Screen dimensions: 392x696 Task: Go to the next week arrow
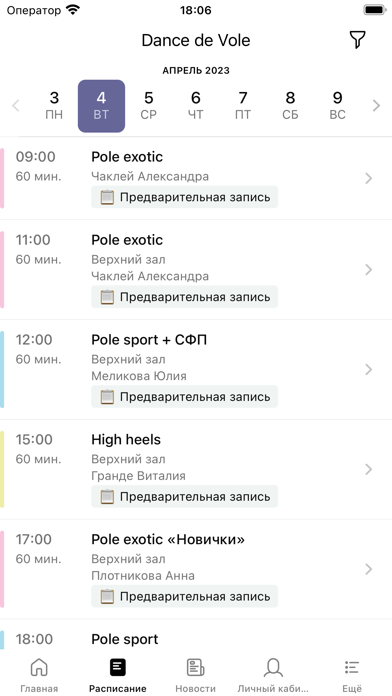click(x=376, y=106)
